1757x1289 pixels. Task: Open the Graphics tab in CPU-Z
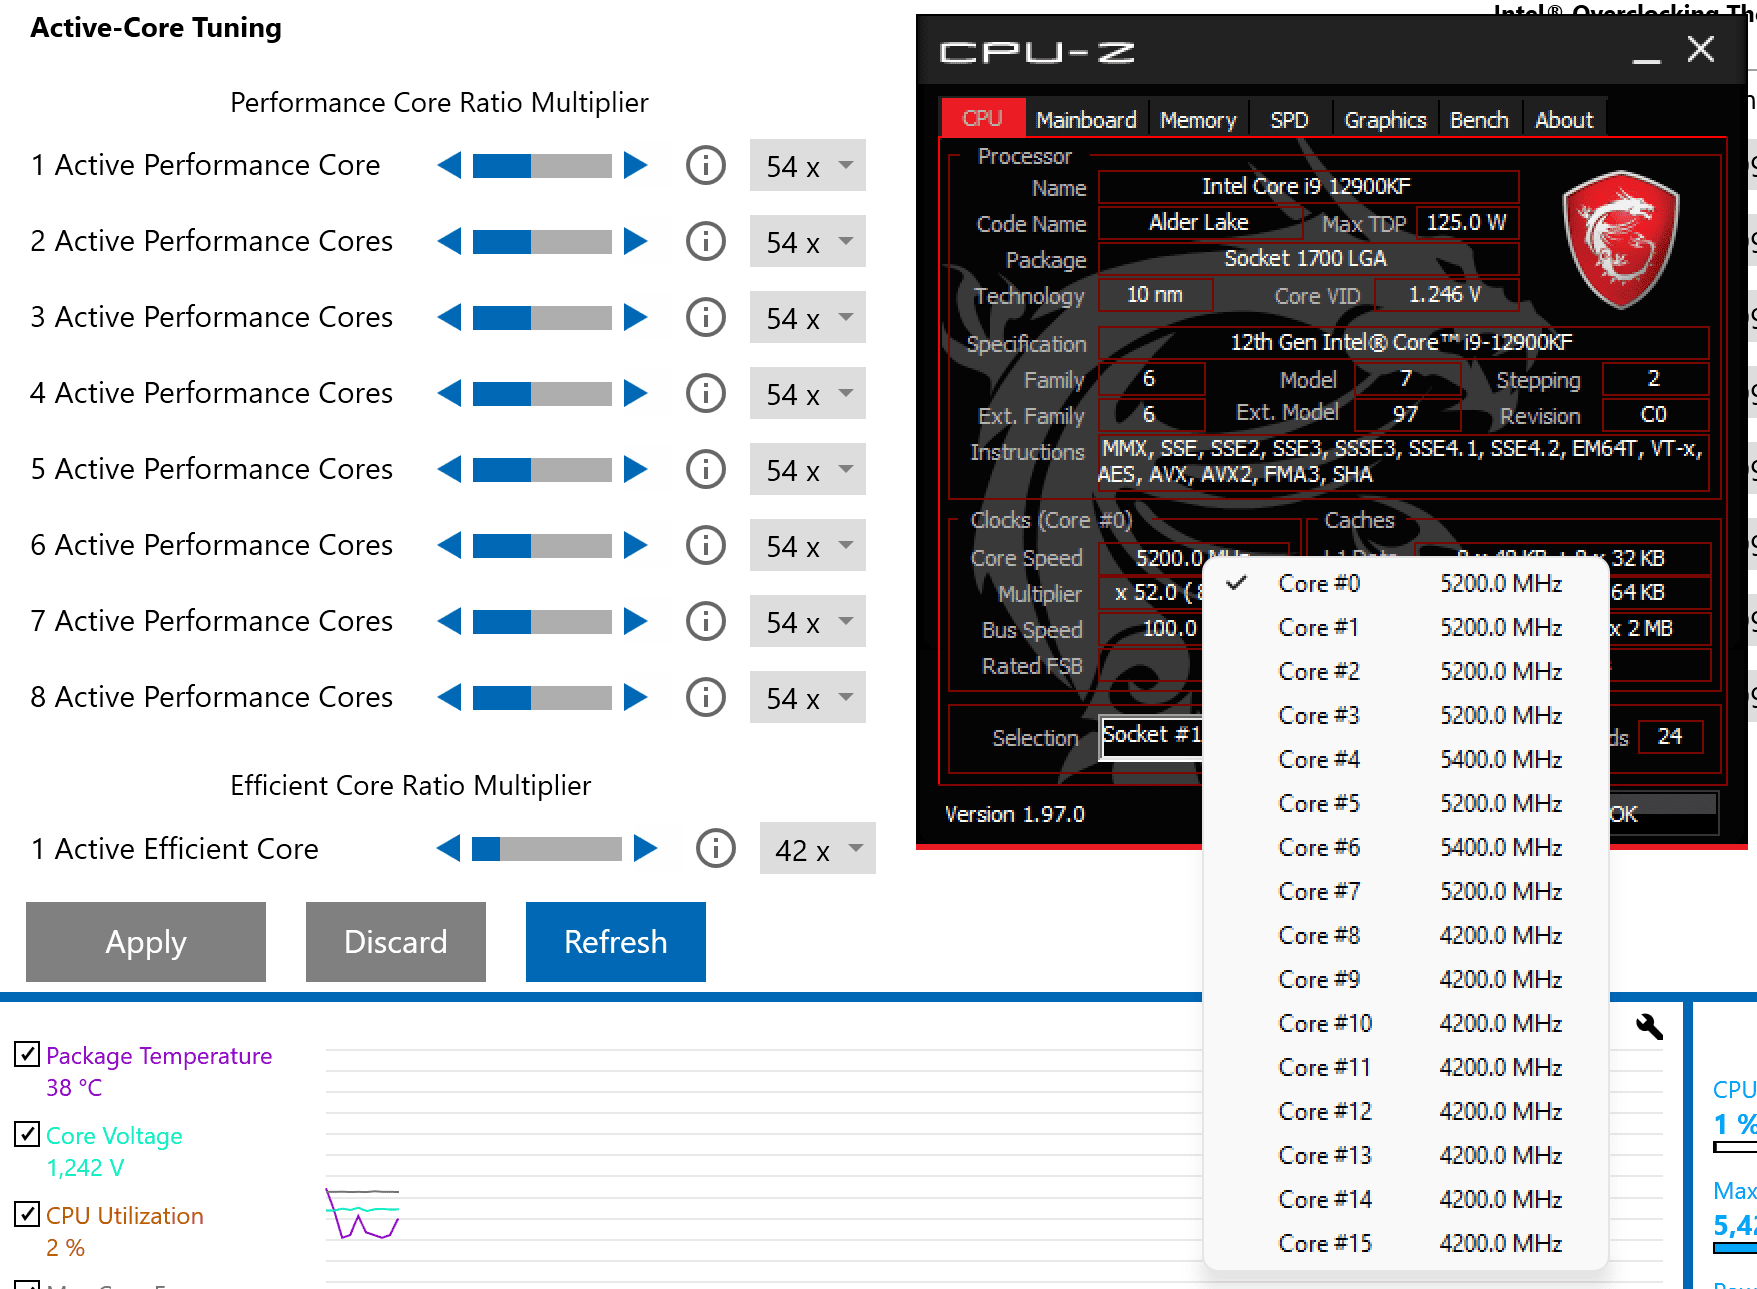pos(1385,119)
